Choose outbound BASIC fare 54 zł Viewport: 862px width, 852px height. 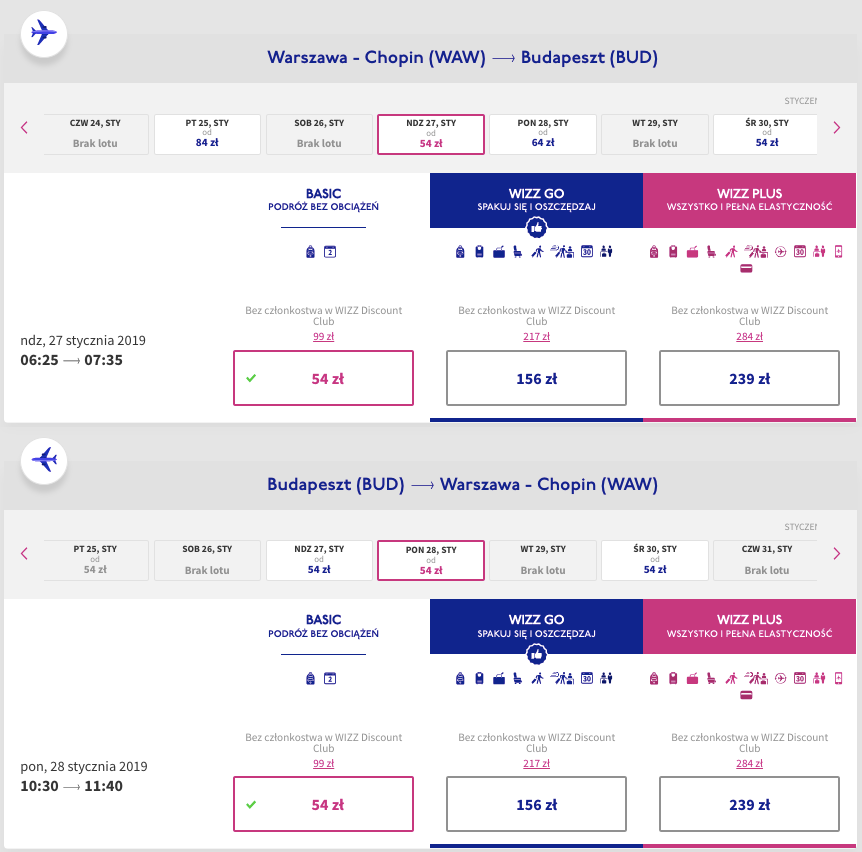click(323, 378)
